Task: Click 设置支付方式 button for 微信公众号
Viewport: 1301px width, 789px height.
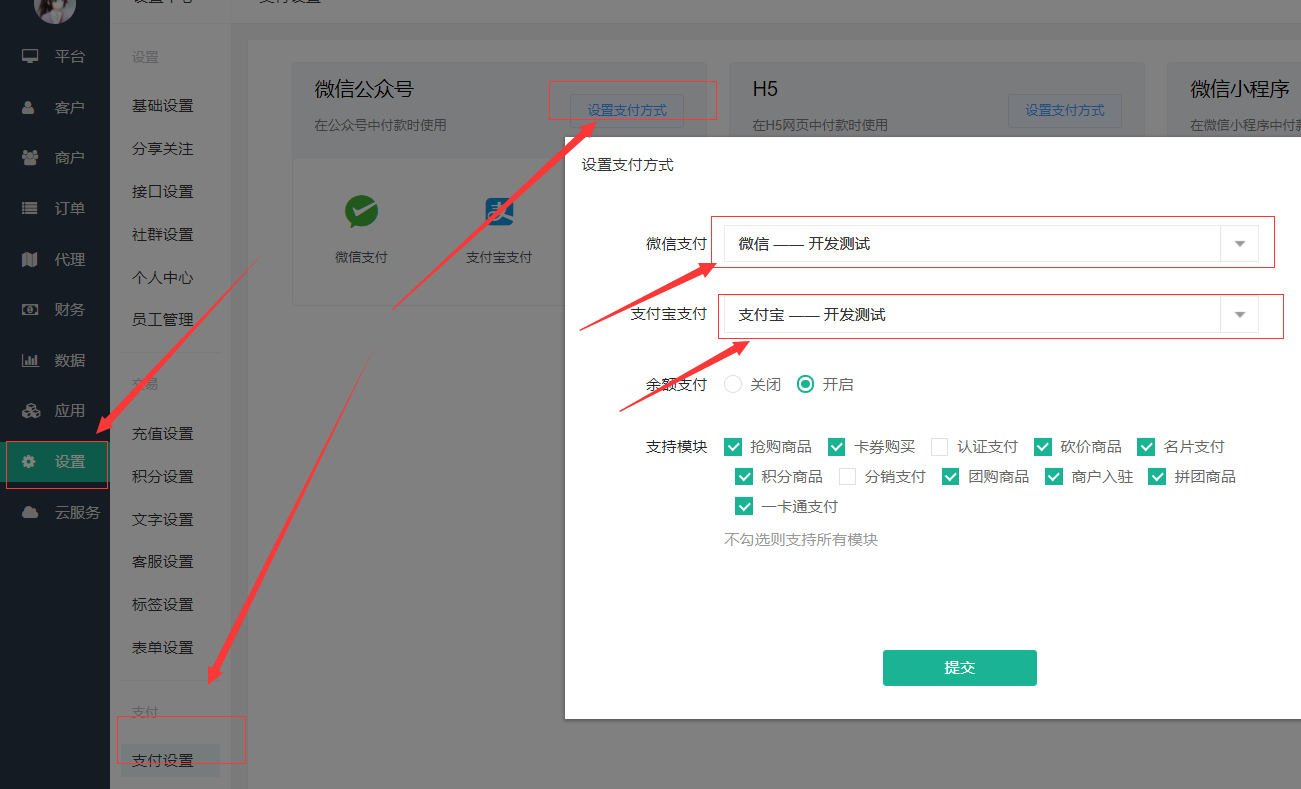Action: click(x=627, y=110)
